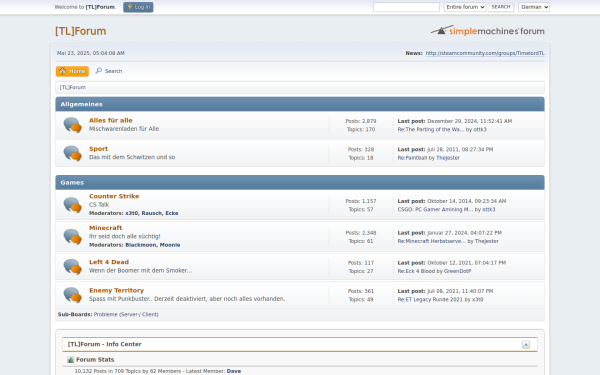Click the Forum Stats chart icon
The height and width of the screenshot is (375, 600).
click(70, 360)
